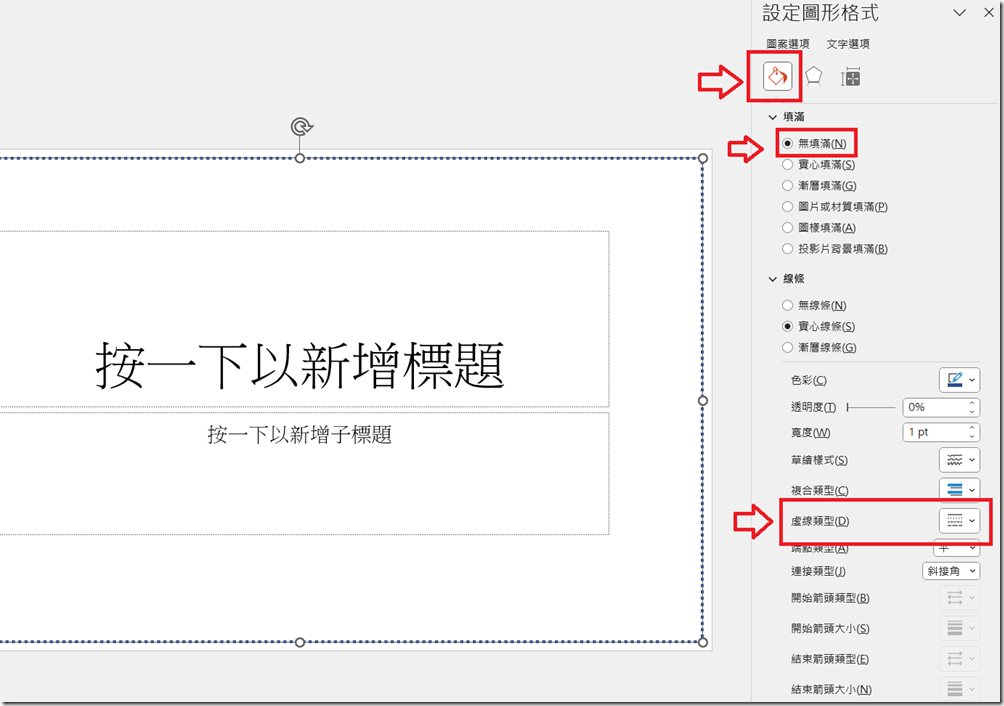This screenshot has height=706, width=1004.
Task: Select 圖樣填滿(A) radio option
Action: [819, 228]
